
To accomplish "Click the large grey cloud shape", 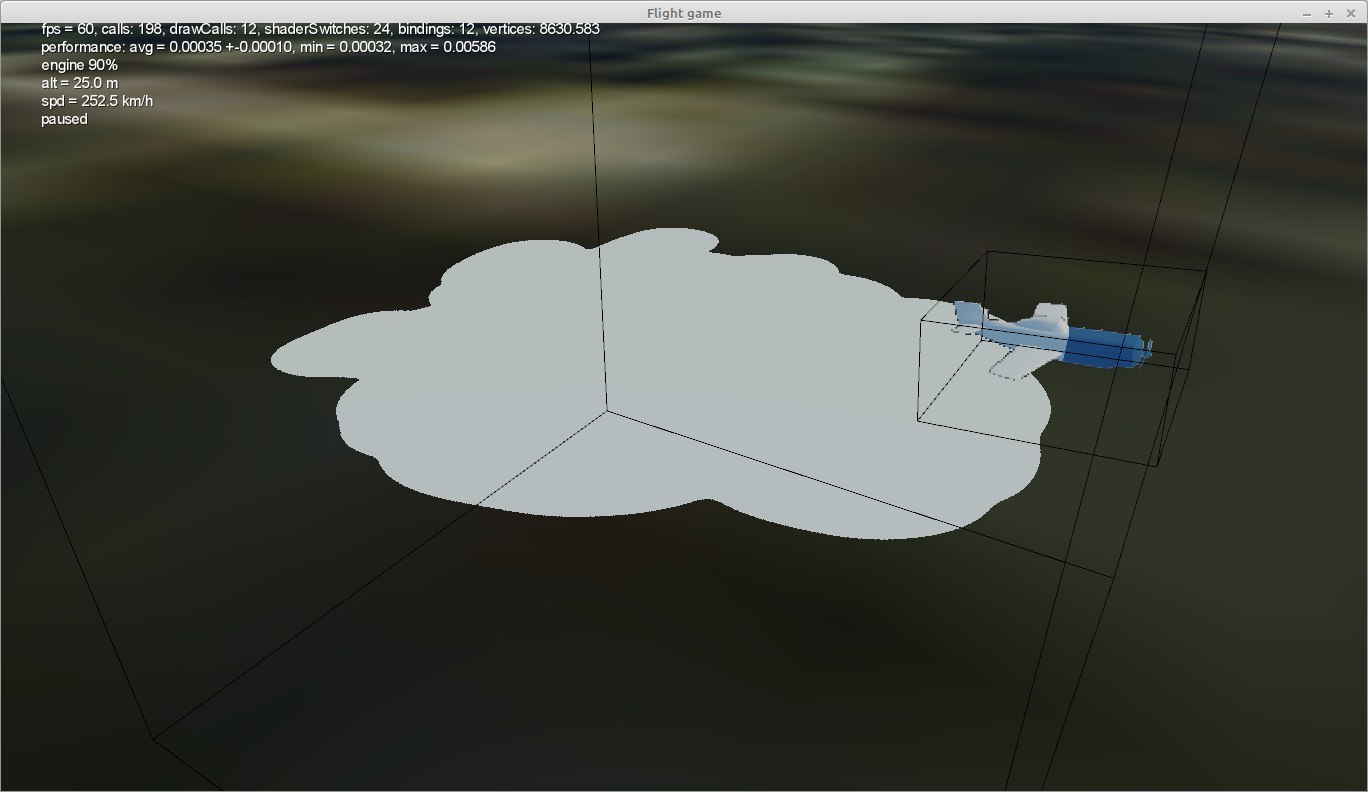I will [660, 385].
